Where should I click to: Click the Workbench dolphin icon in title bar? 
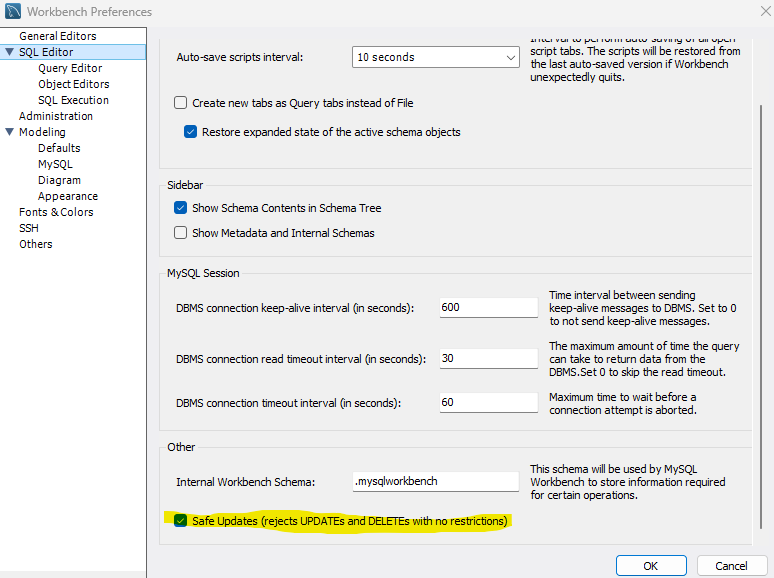tap(13, 11)
